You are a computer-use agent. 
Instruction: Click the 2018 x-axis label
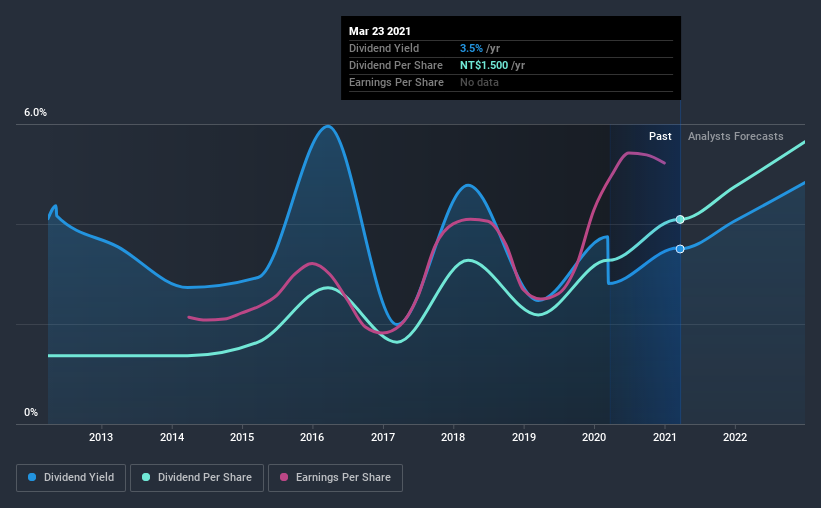(453, 437)
